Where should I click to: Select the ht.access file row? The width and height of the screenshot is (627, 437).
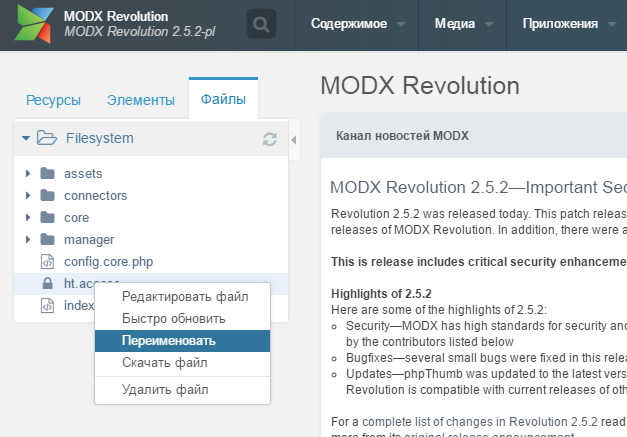click(151, 283)
